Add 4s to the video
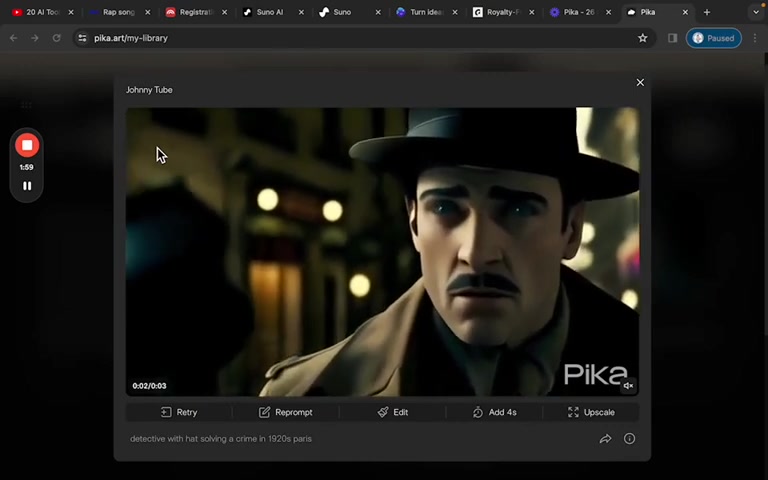 pyautogui.click(x=494, y=412)
